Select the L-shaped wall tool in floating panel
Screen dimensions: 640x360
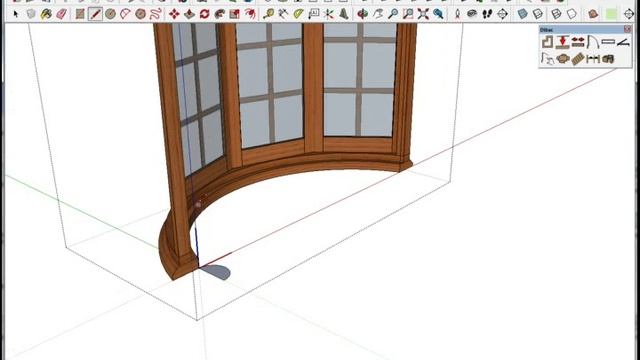[547, 42]
